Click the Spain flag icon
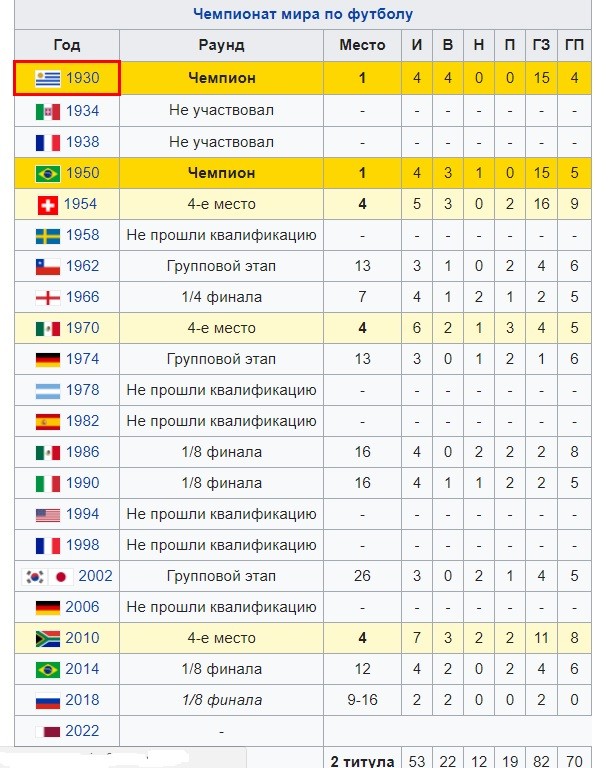Image resolution: width=608 pixels, height=768 pixels. click(47, 421)
